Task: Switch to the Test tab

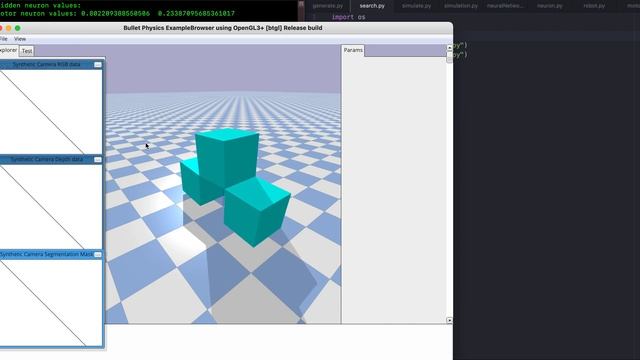Action: (27, 51)
